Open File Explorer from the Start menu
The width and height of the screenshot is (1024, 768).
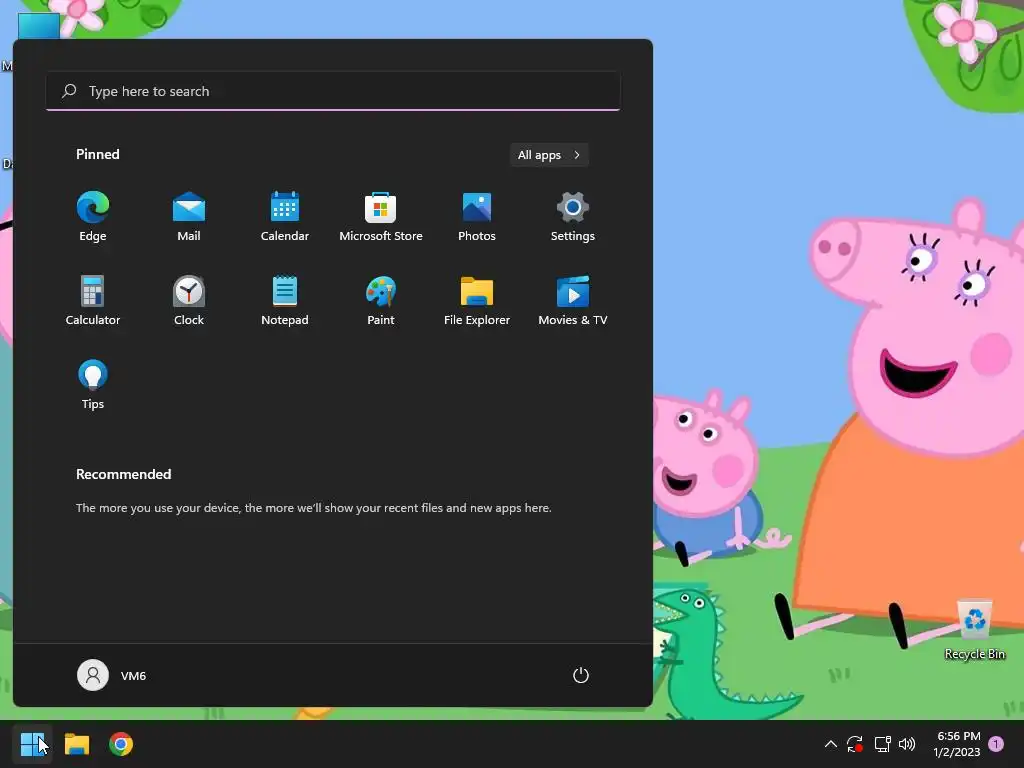coord(477,300)
